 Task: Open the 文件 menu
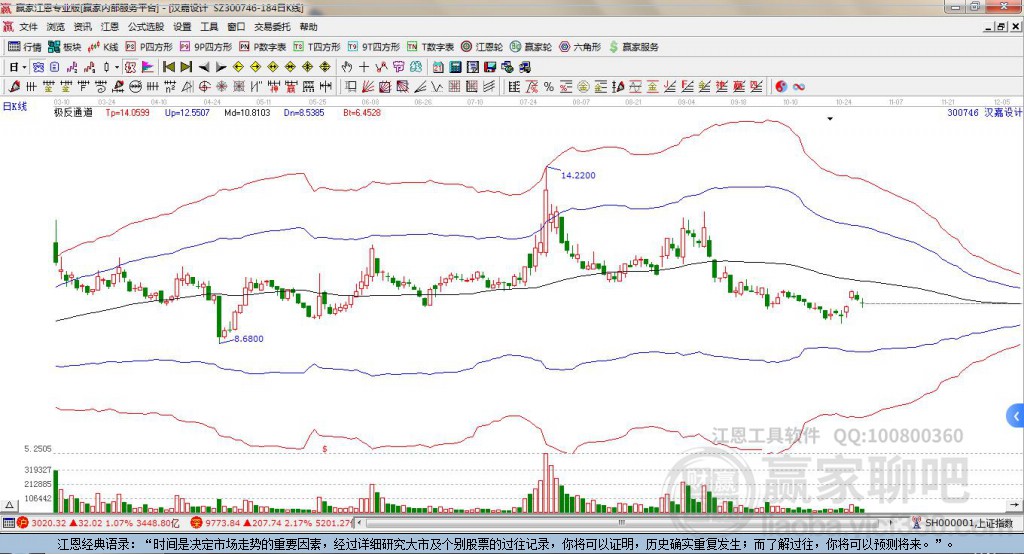click(x=28, y=27)
